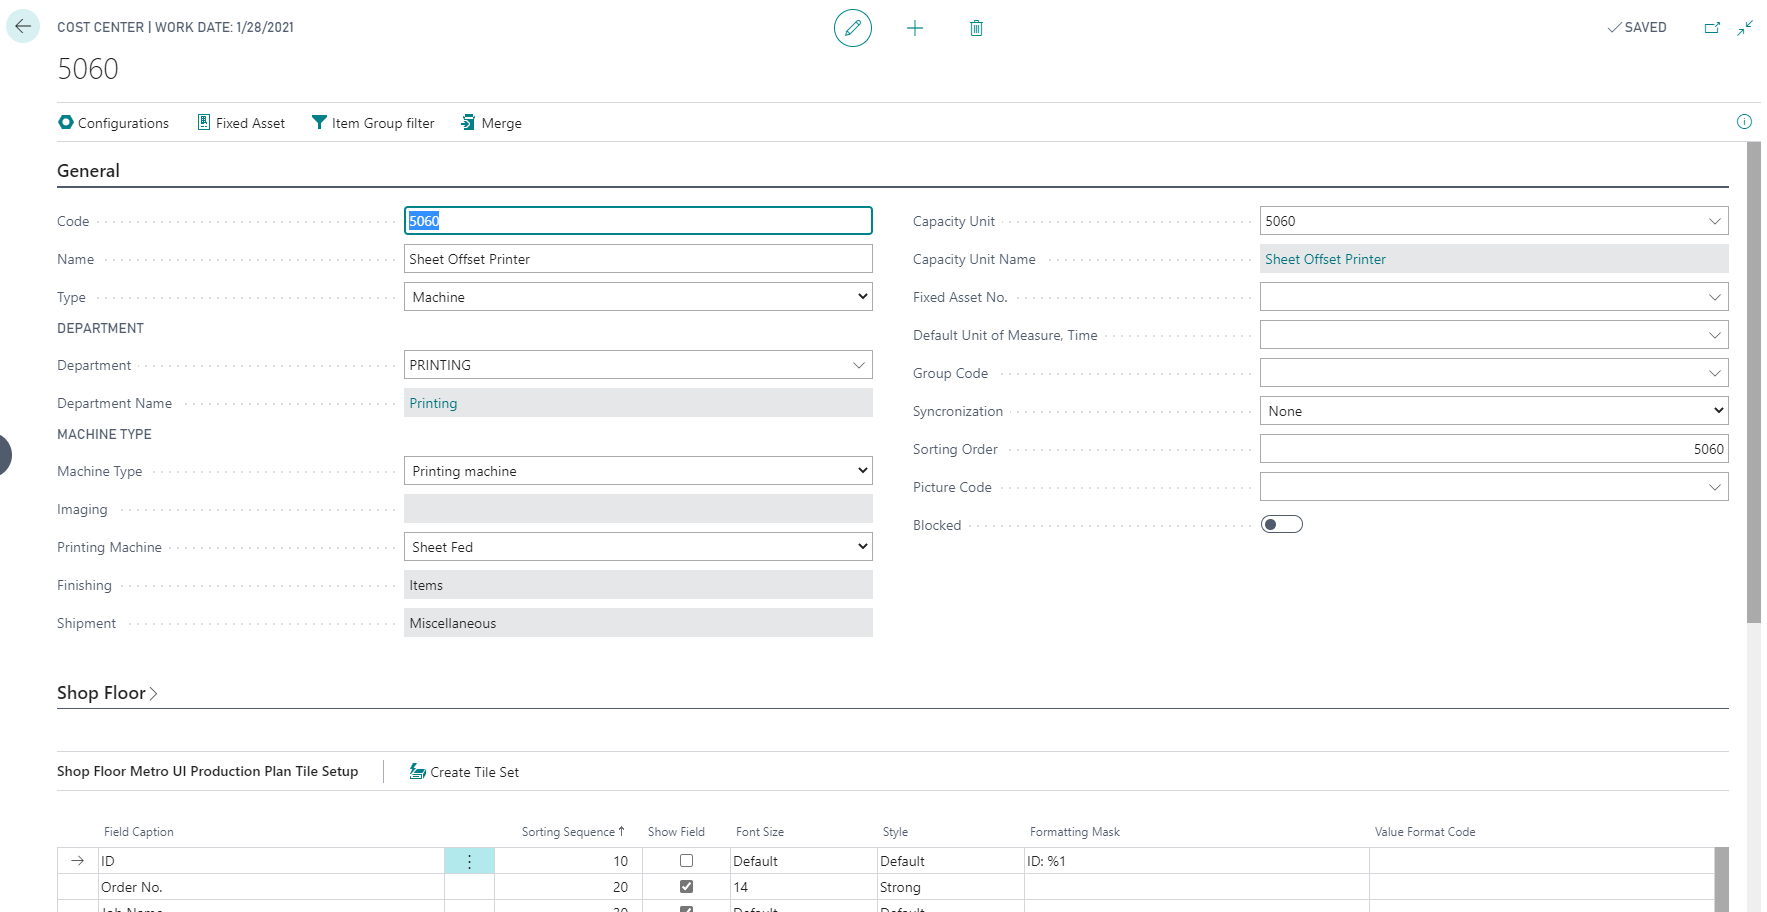Click Sheet Offset Printer capacity unit name link

tap(1325, 259)
